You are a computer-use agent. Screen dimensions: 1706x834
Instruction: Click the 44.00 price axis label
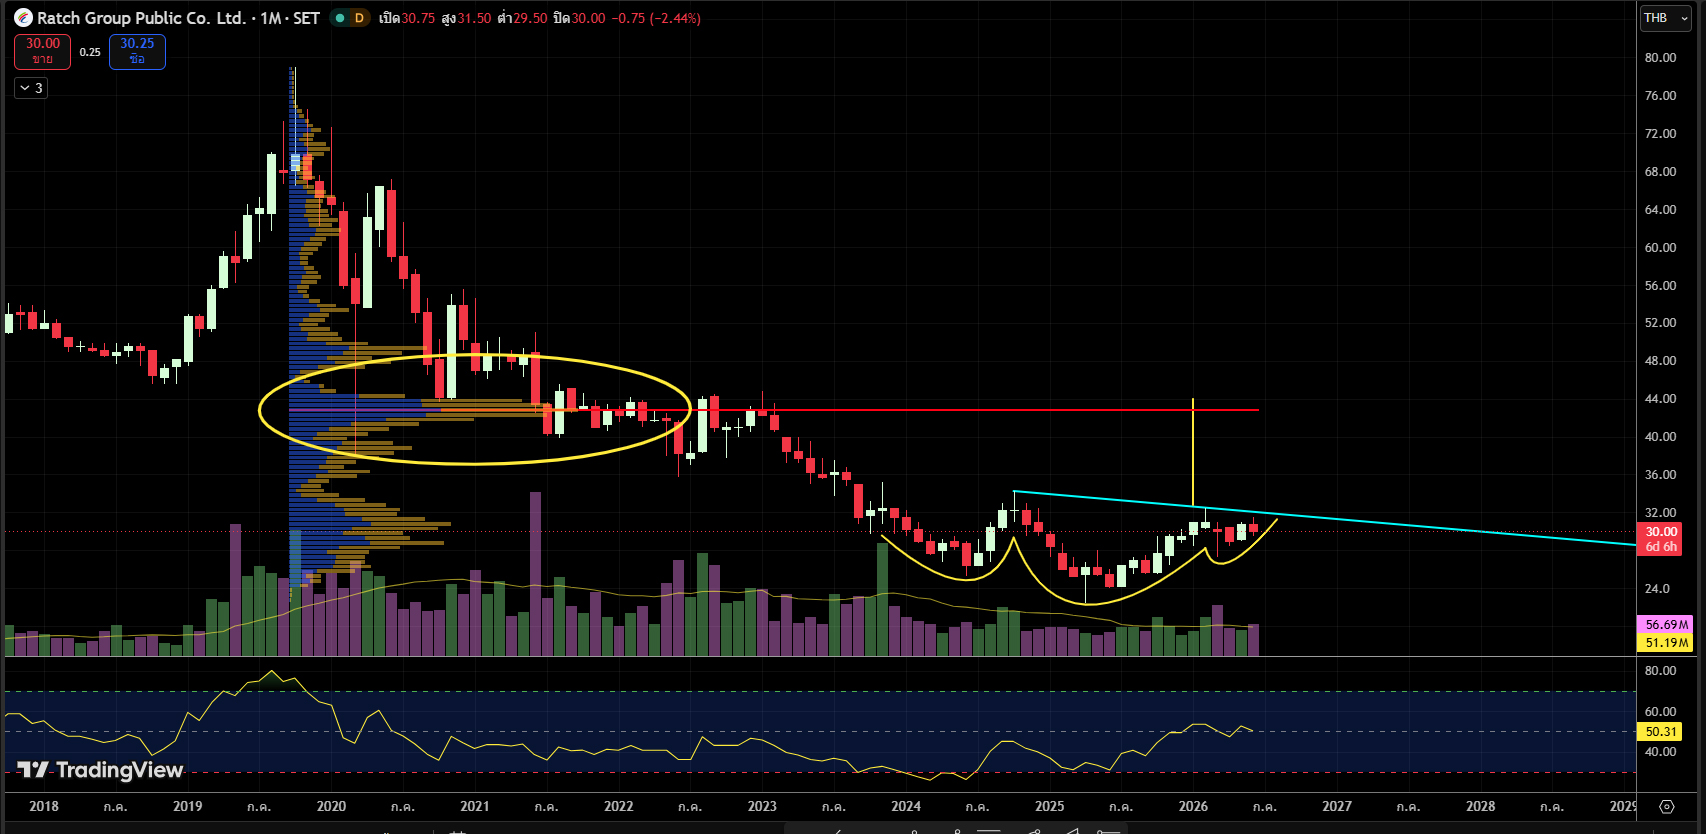1660,399
